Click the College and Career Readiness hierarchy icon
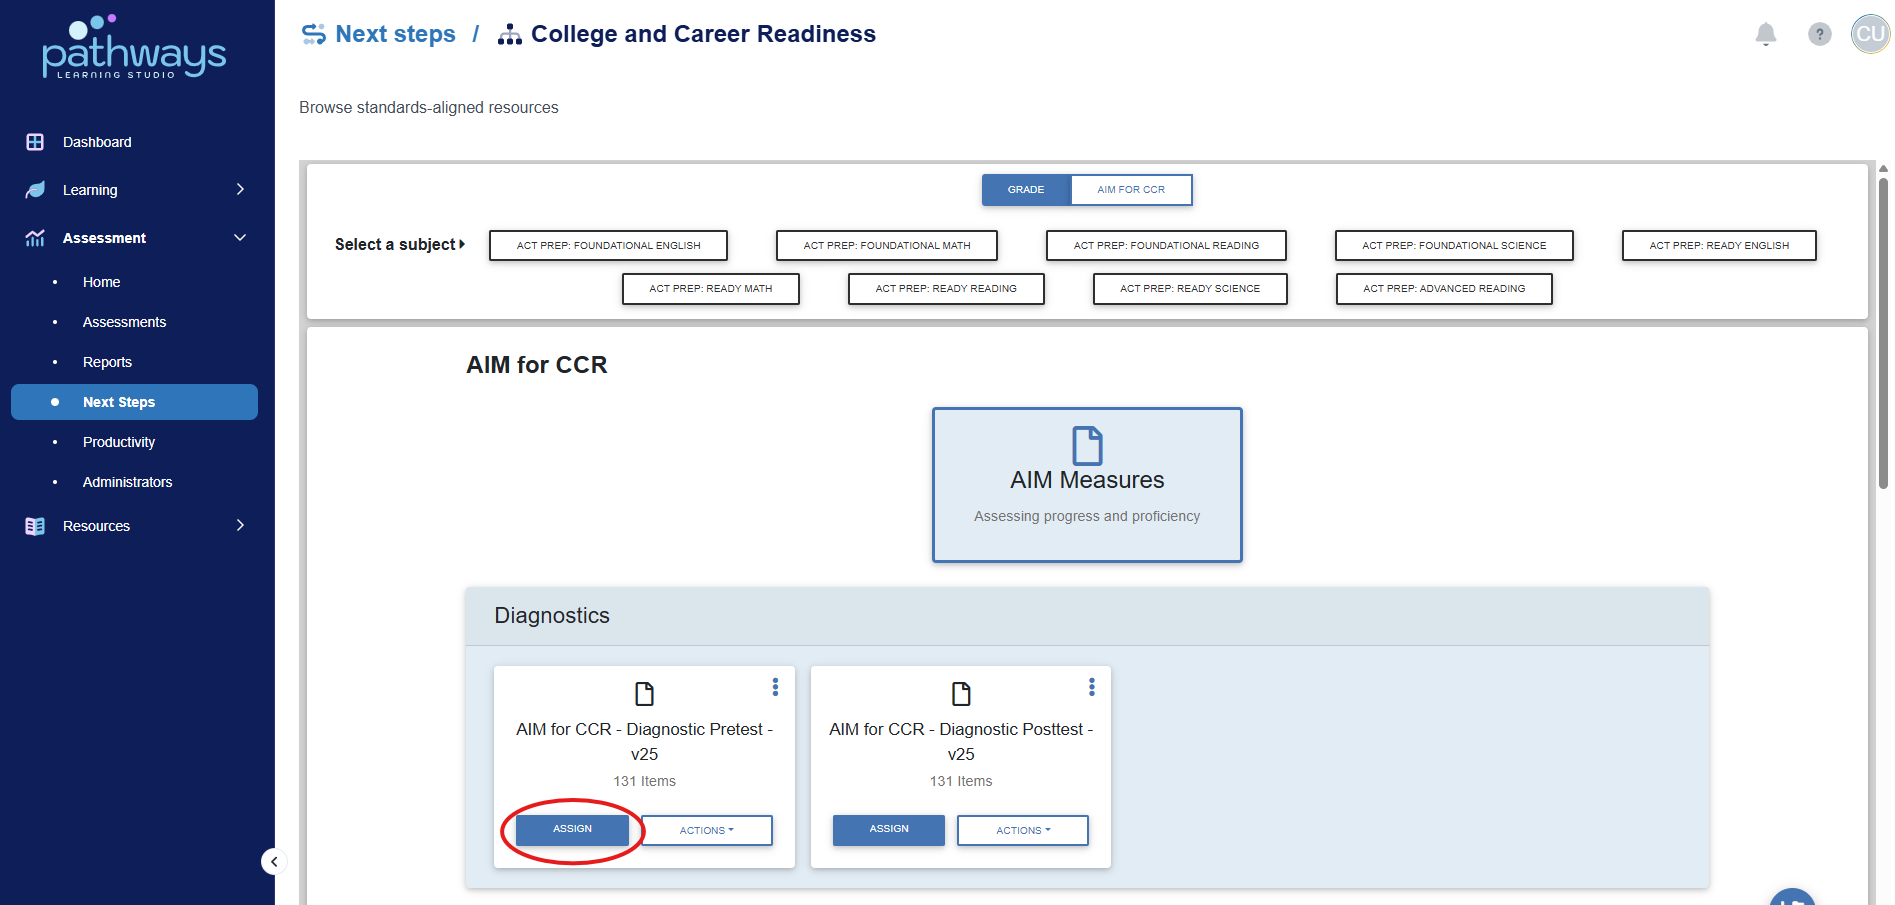The height and width of the screenshot is (905, 1895). [510, 34]
